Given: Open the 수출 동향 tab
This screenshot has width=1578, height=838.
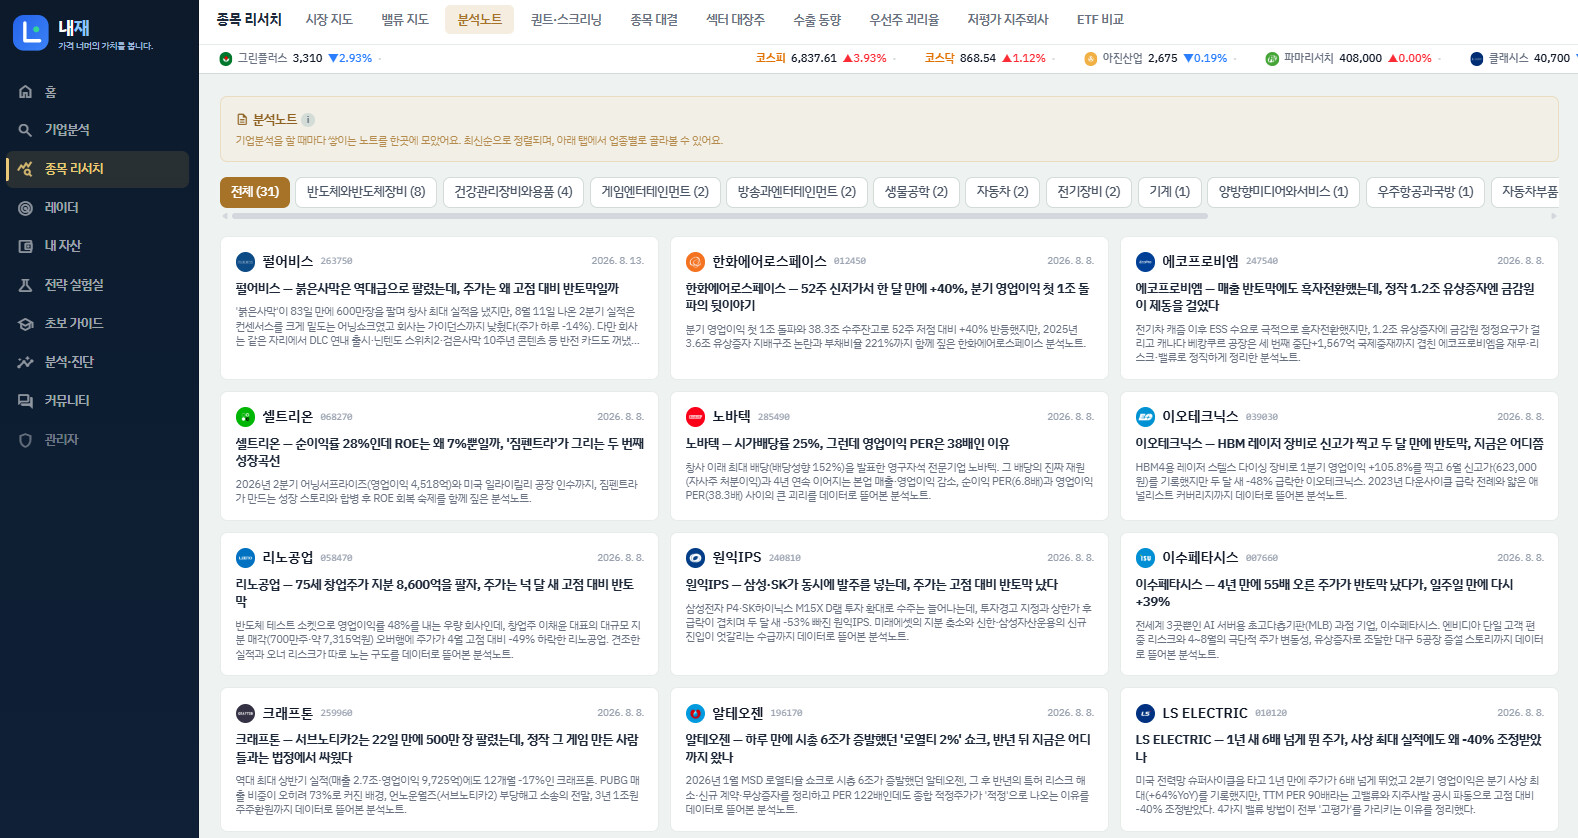Looking at the screenshot, I should (x=817, y=19).
